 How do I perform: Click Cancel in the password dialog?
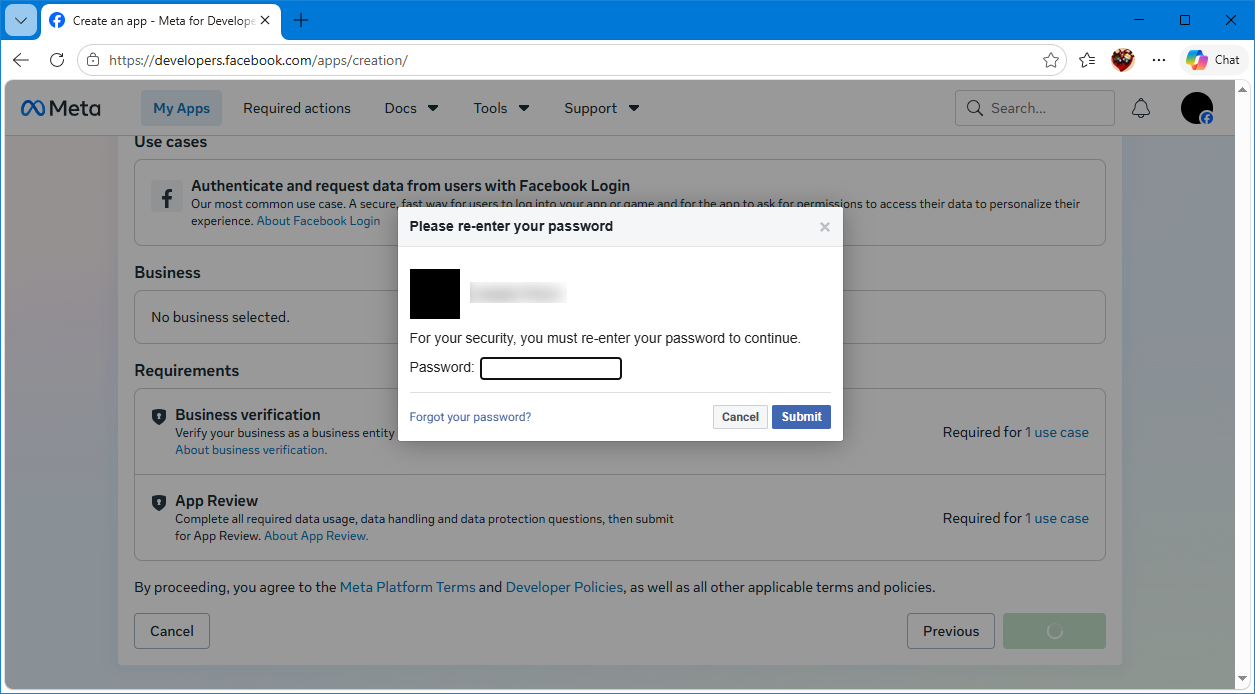(740, 417)
